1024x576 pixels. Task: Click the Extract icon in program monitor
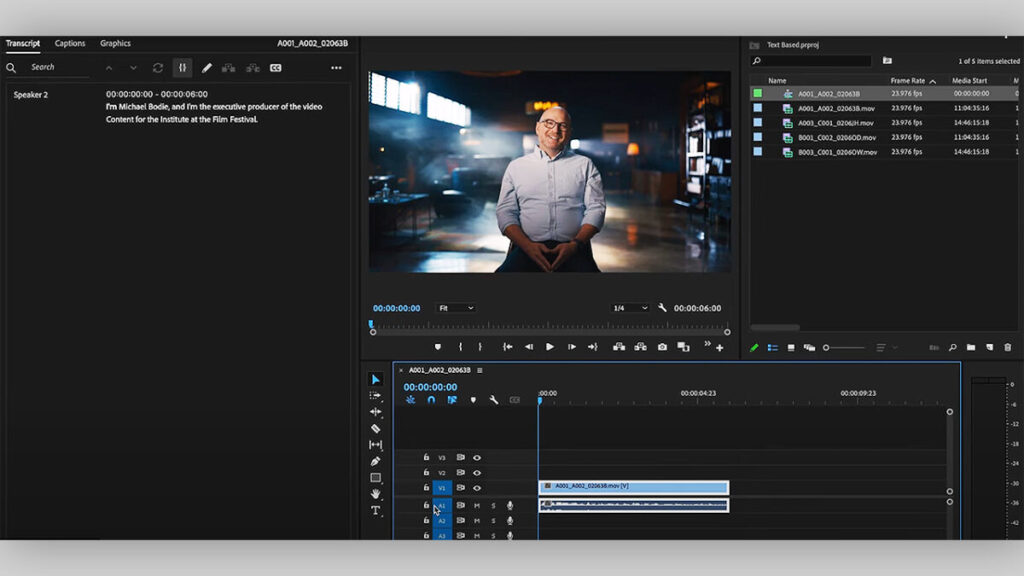pyautogui.click(x=641, y=347)
